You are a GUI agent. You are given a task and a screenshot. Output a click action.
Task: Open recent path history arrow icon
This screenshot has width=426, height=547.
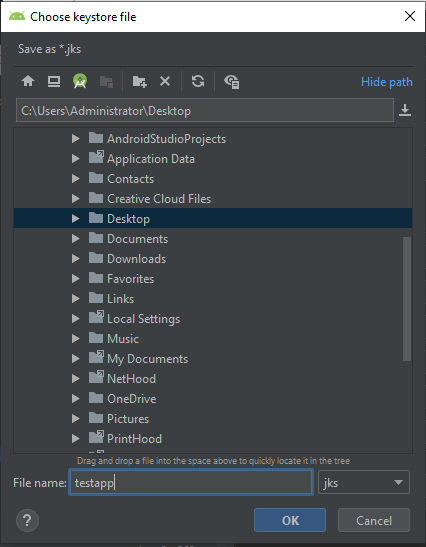pyautogui.click(x=405, y=110)
